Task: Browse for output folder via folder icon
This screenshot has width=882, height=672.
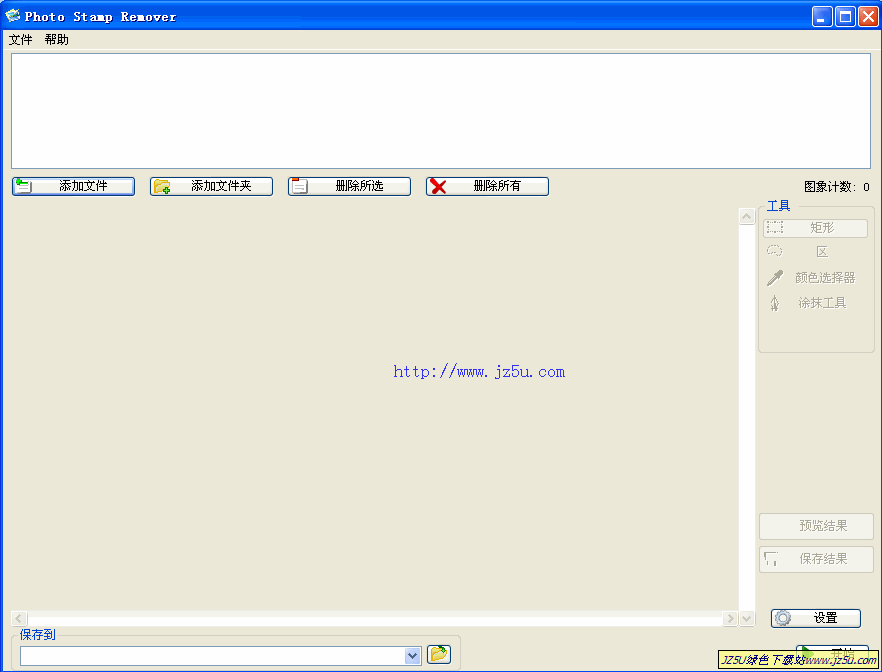Action: (x=439, y=655)
